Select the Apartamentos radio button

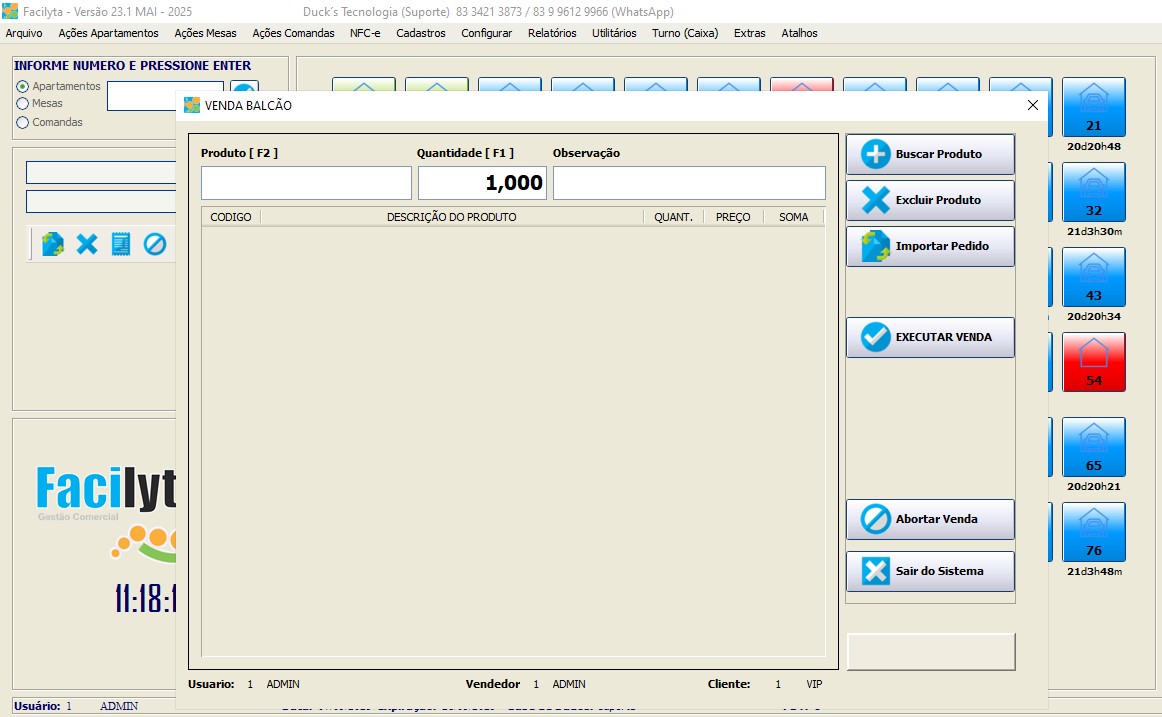(x=23, y=87)
